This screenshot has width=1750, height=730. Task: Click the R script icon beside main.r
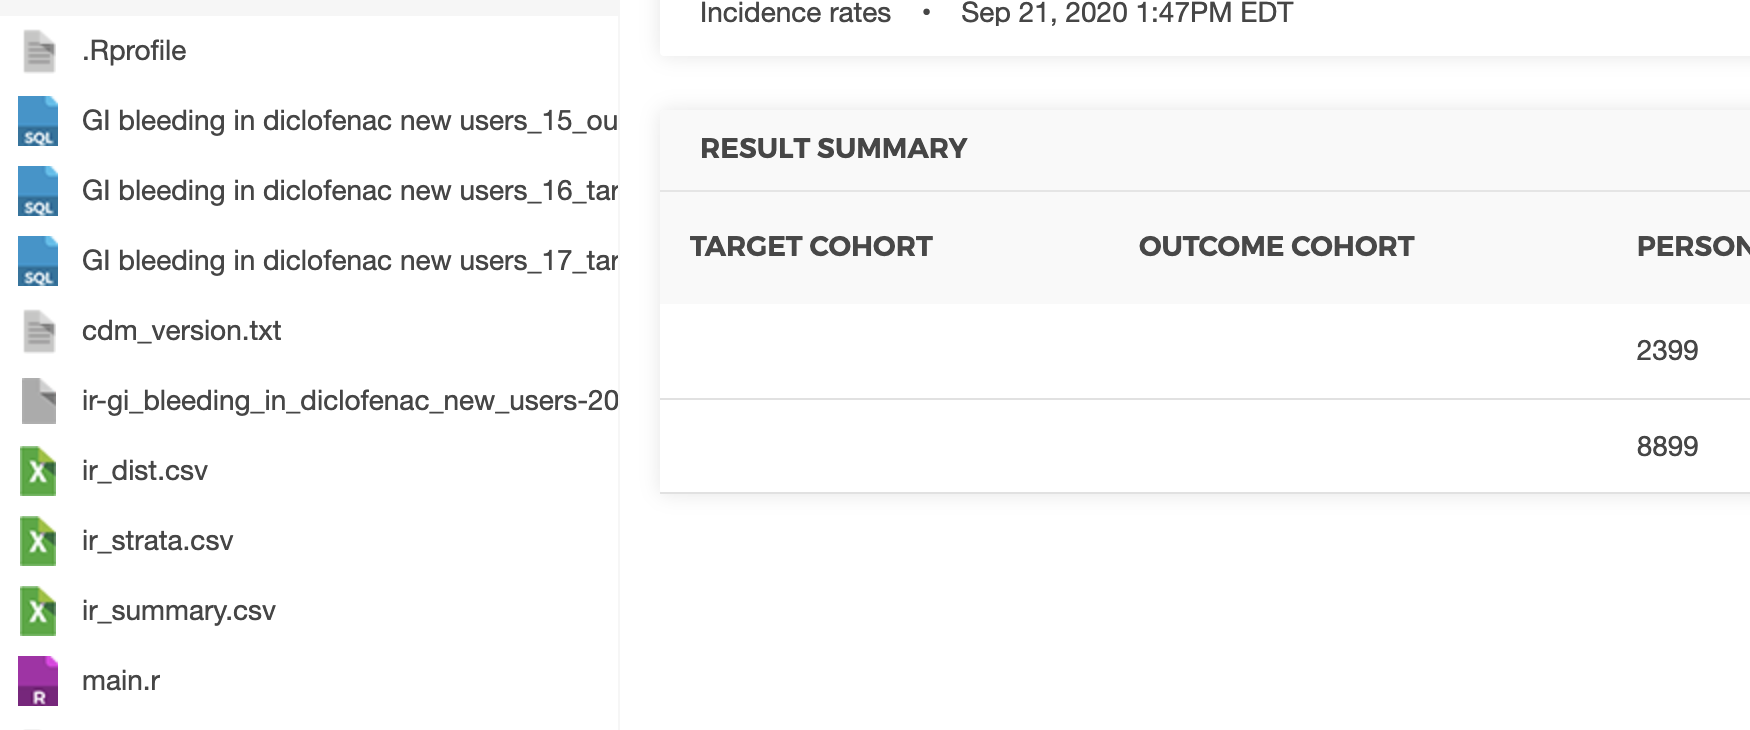[x=37, y=681]
